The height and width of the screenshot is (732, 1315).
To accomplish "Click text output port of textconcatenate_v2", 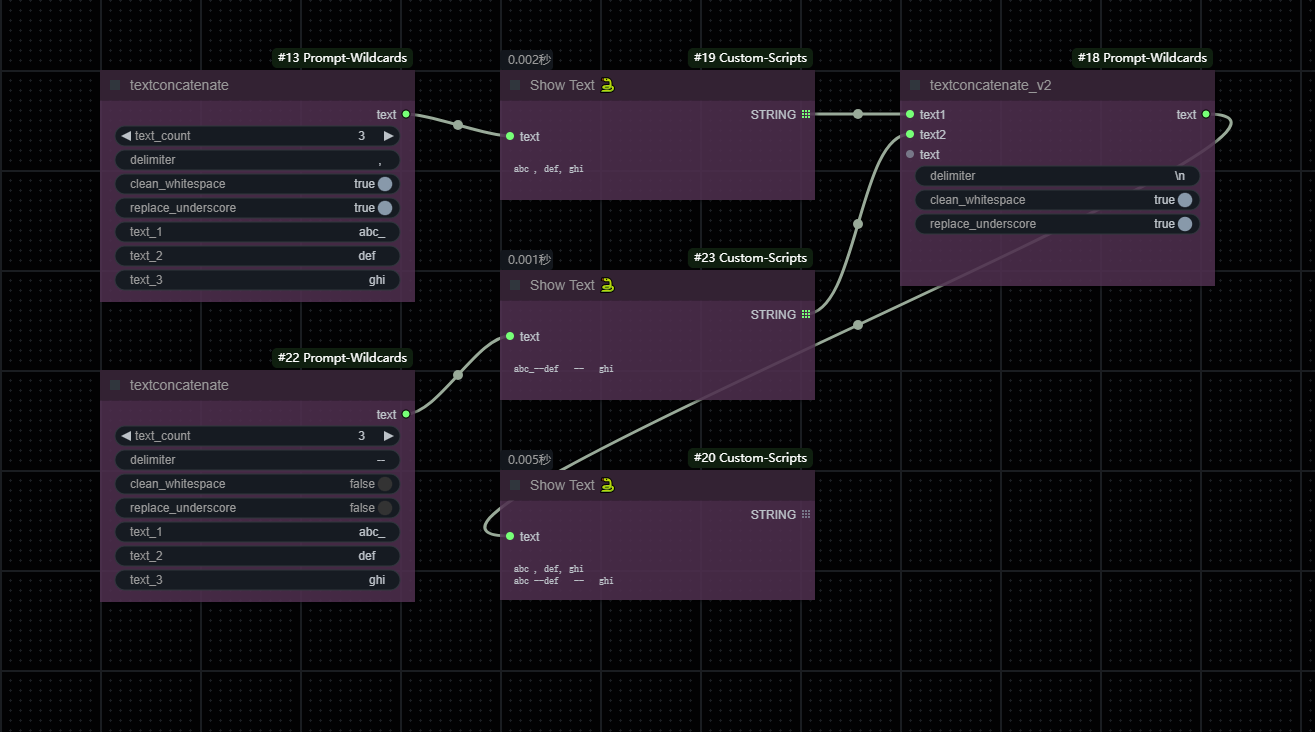I will pyautogui.click(x=1206, y=114).
